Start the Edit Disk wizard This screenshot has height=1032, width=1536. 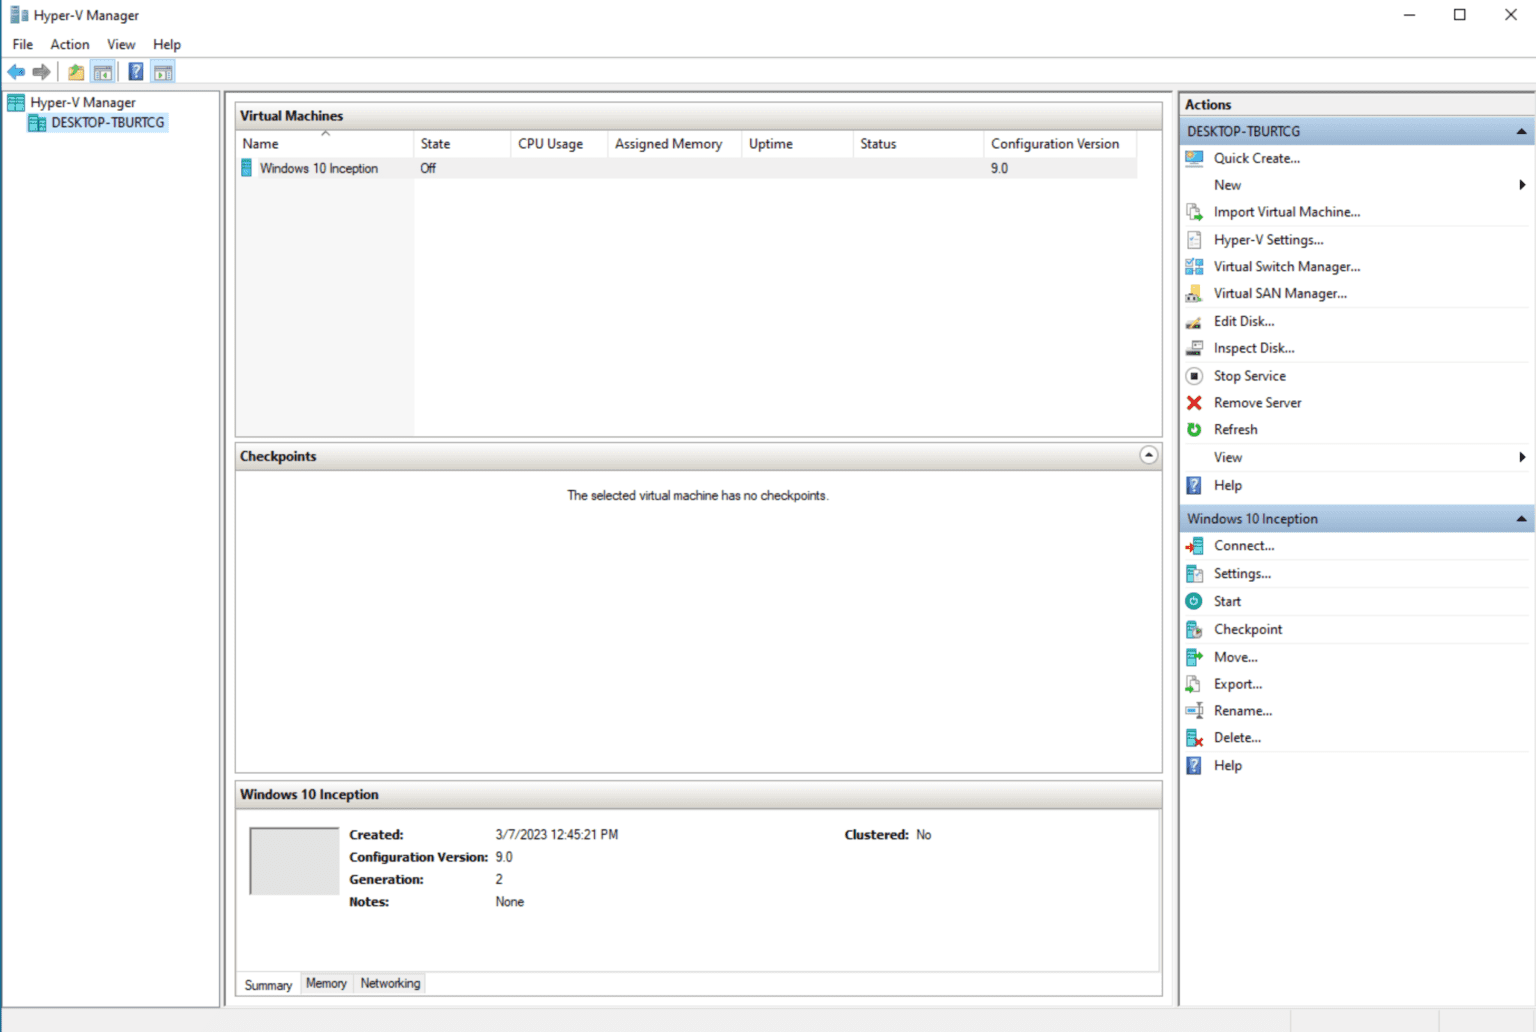[1243, 321]
